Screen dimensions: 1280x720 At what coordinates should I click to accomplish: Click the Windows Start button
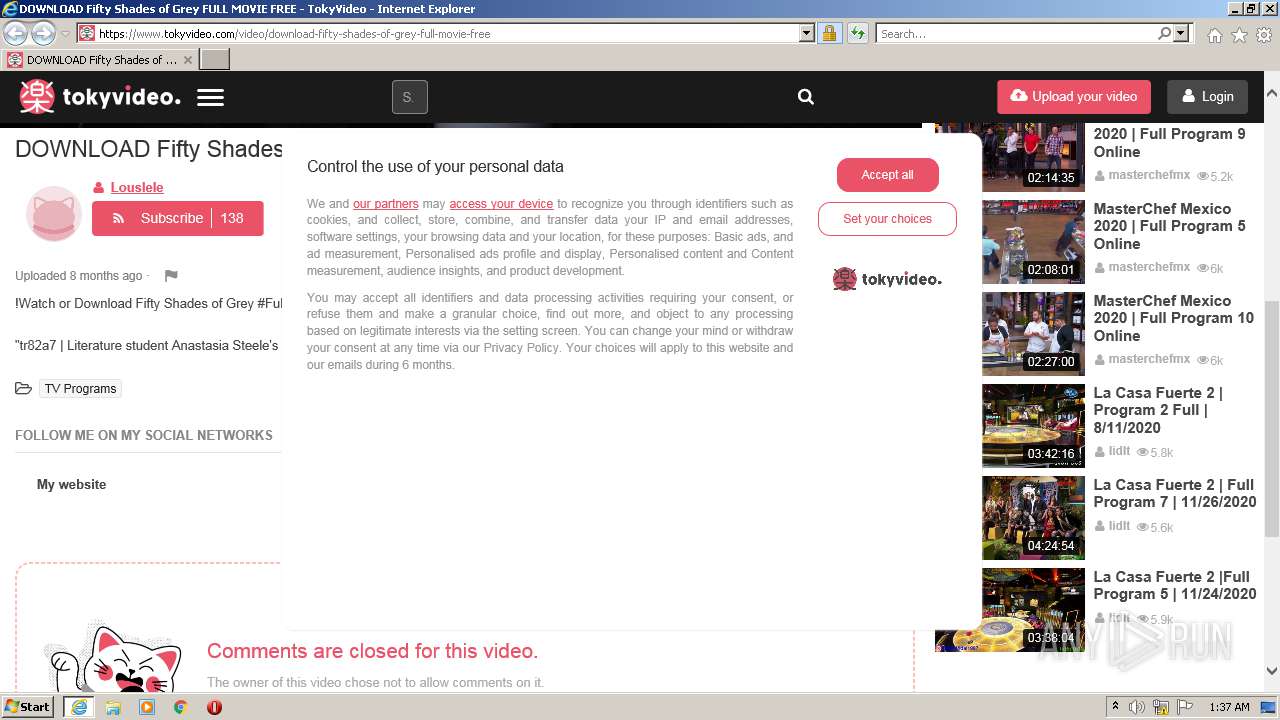click(x=28, y=706)
